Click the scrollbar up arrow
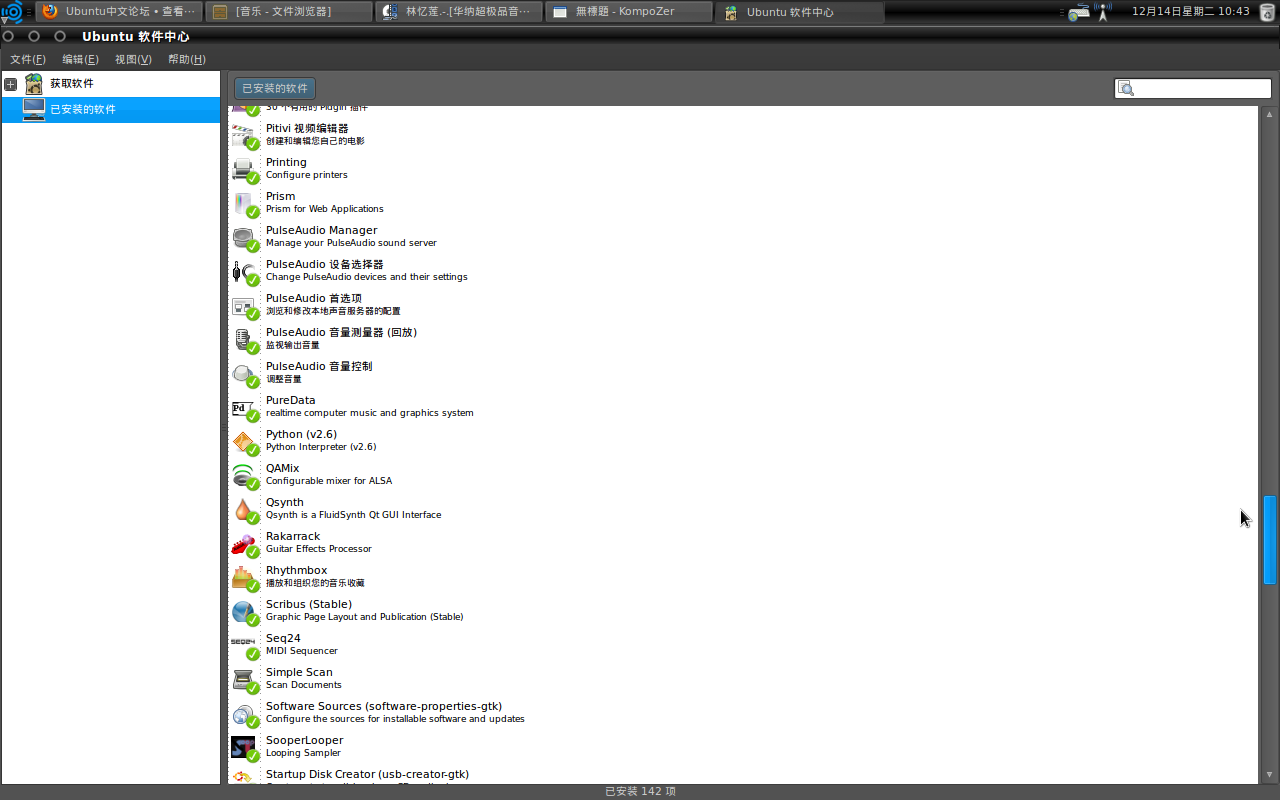 1270,114
